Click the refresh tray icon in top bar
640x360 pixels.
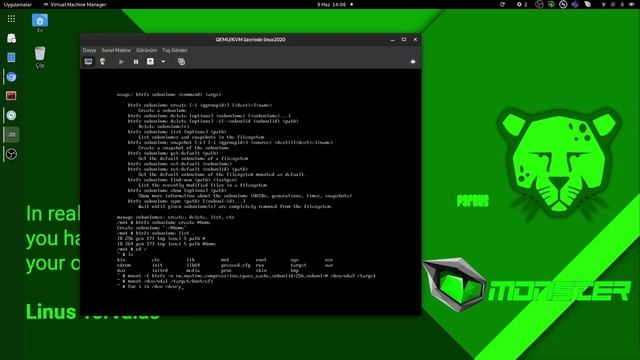[x=502, y=4]
